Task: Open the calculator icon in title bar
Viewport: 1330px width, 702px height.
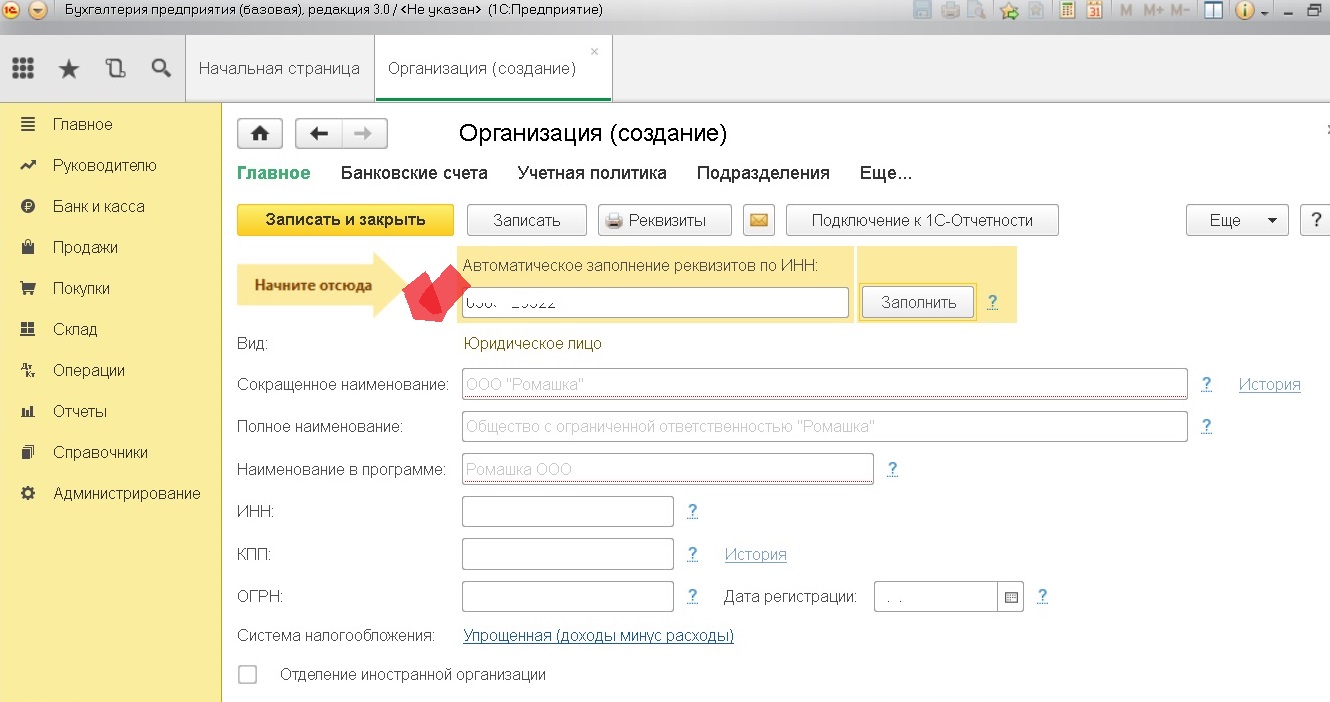Action: (1067, 11)
